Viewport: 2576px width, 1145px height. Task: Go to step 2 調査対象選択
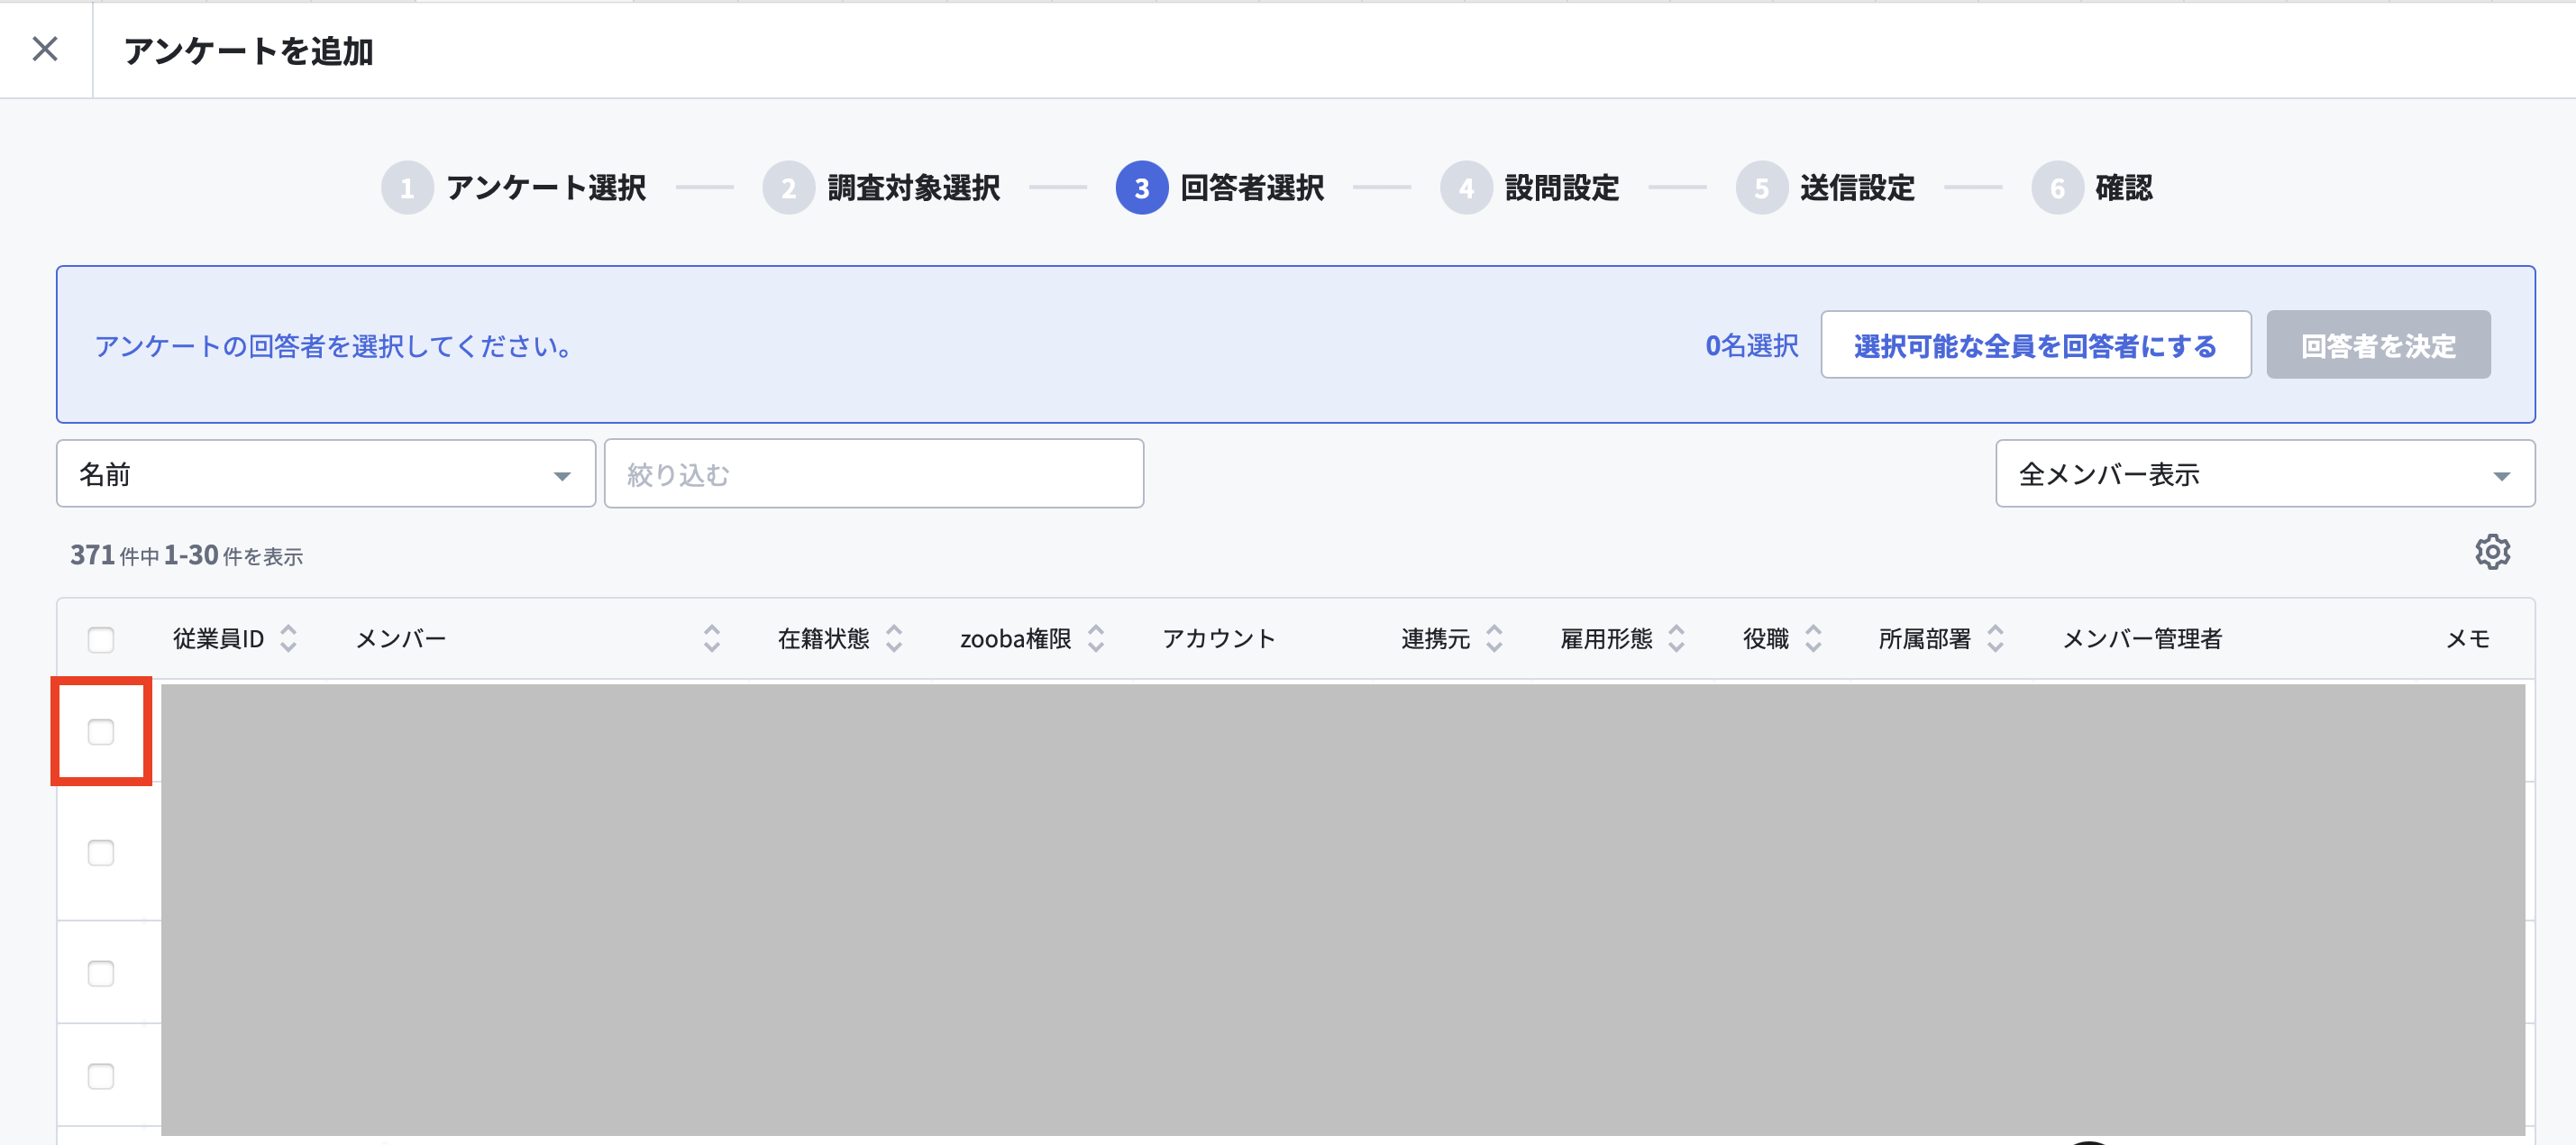pyautogui.click(x=881, y=187)
